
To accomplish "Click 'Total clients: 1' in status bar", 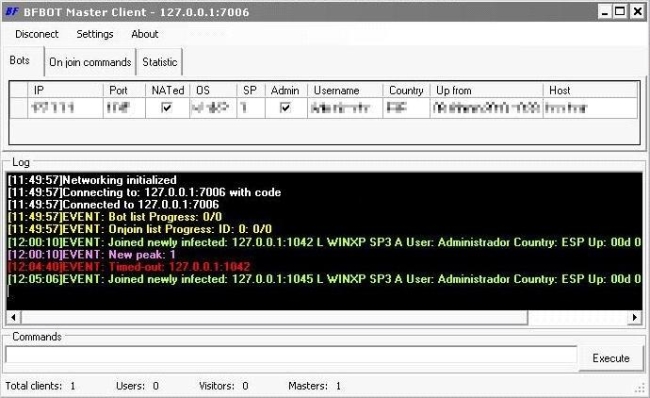I will 40,386.
